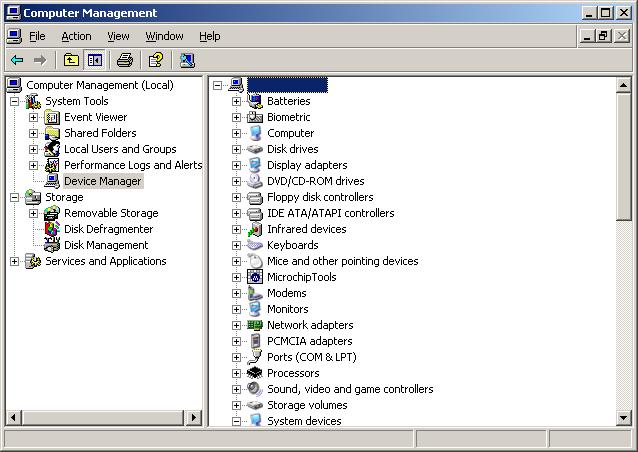Expand the Network adapters node
This screenshot has height=452, width=638.
pyautogui.click(x=237, y=325)
